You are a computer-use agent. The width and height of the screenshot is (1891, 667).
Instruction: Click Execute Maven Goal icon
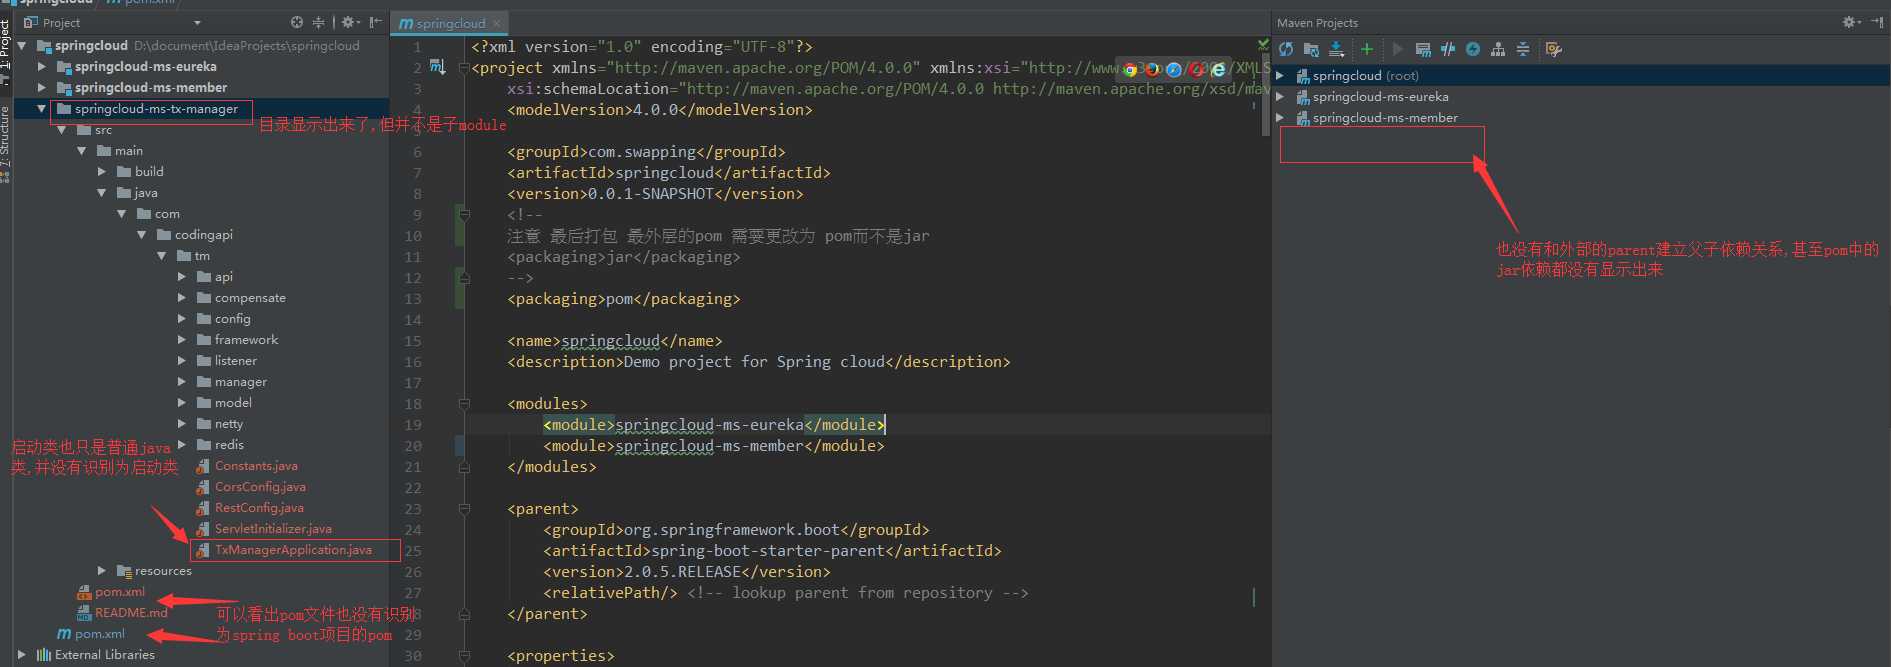[1423, 49]
